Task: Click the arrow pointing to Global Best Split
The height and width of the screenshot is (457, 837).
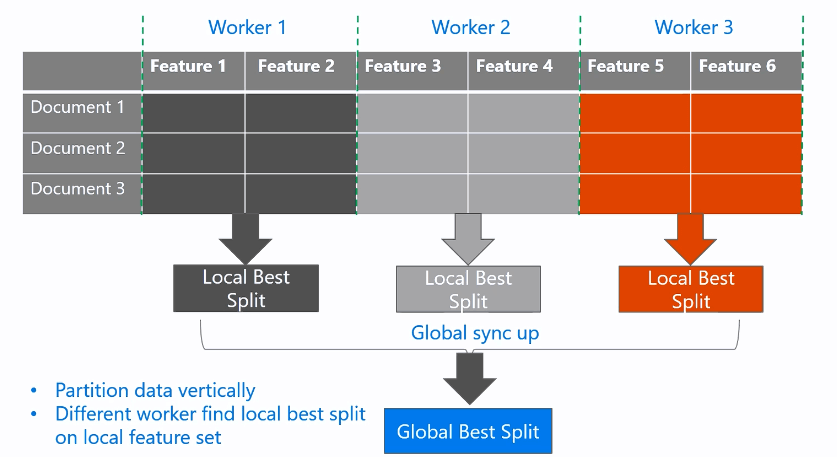Action: pyautogui.click(x=470, y=379)
